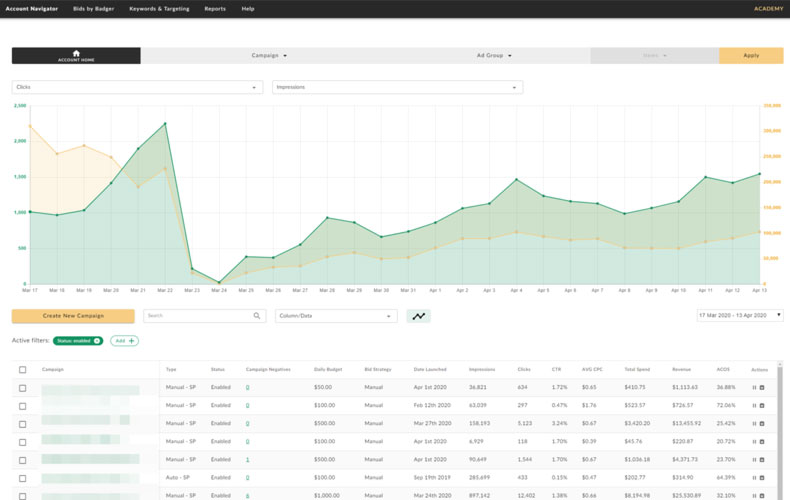Open the Clicks metric dropdown
This screenshot has width=790, height=500.
(137, 87)
